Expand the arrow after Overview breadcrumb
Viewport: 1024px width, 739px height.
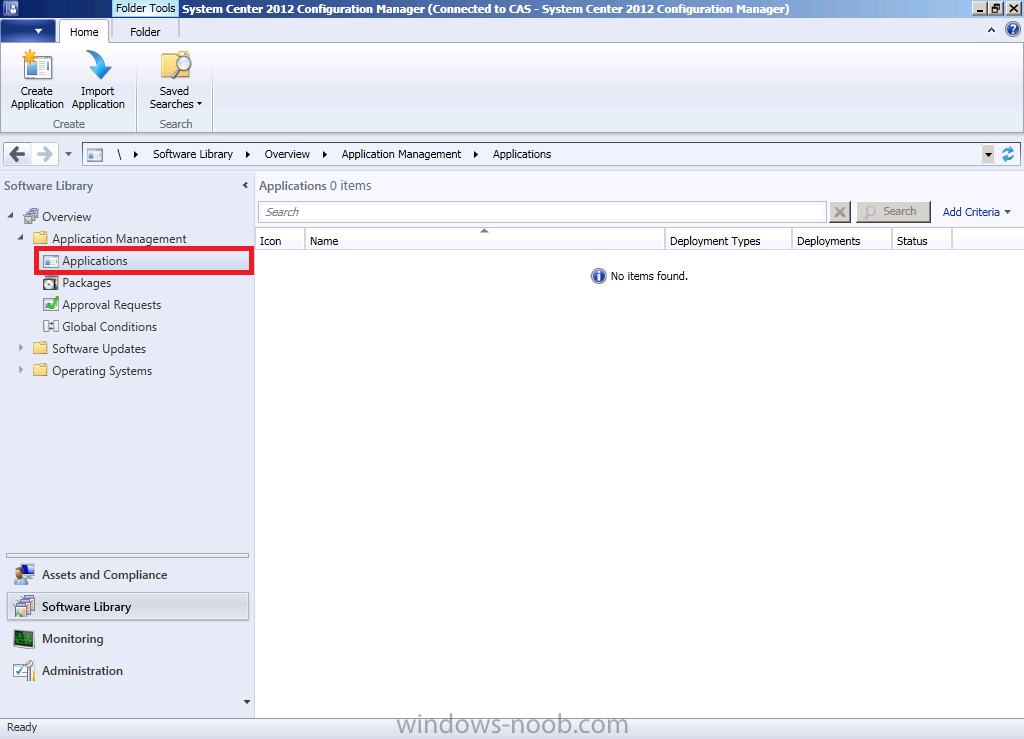[325, 155]
